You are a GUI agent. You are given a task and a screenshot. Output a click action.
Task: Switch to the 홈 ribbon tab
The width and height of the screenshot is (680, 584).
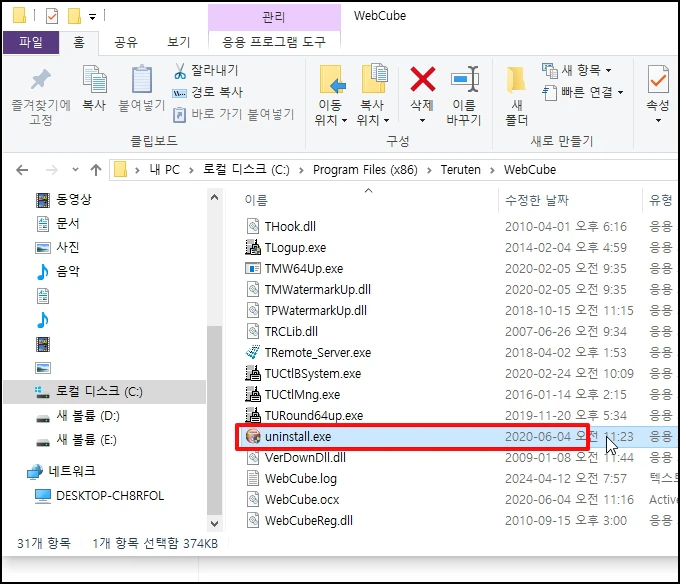click(x=78, y=42)
